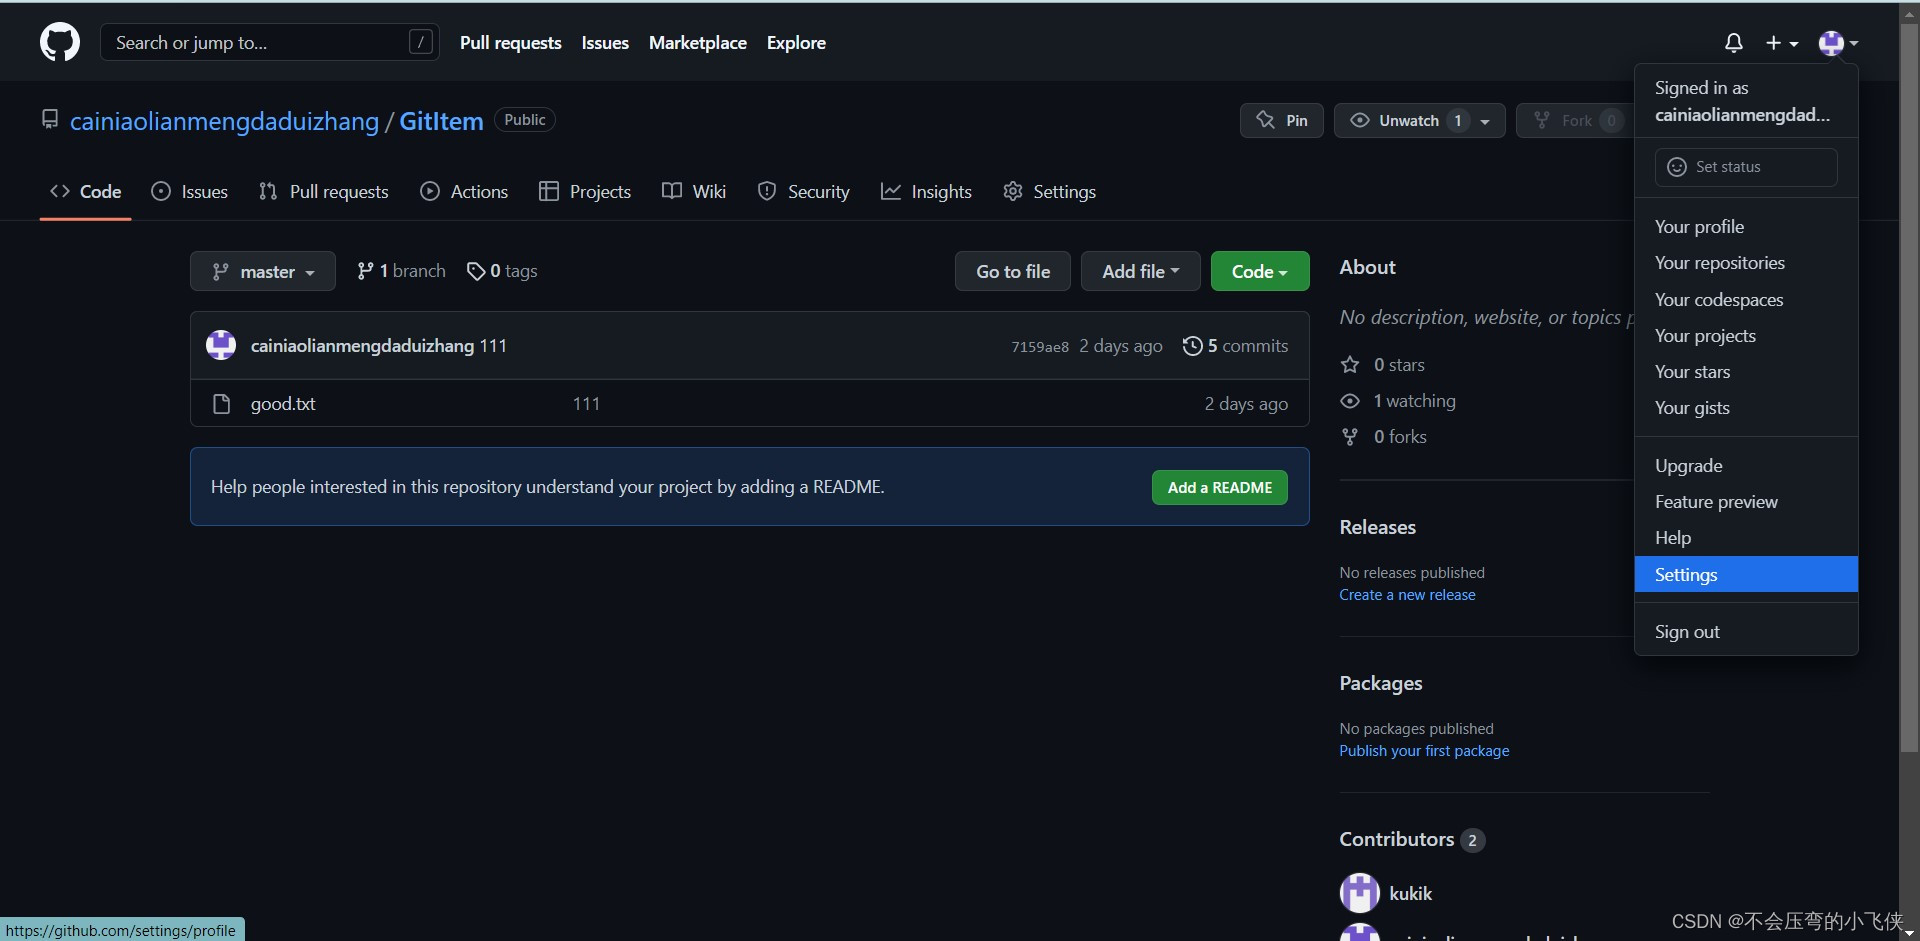Viewport: 1920px width, 941px height.
Task: Select highlighted Settings in user menu
Action: click(1746, 574)
